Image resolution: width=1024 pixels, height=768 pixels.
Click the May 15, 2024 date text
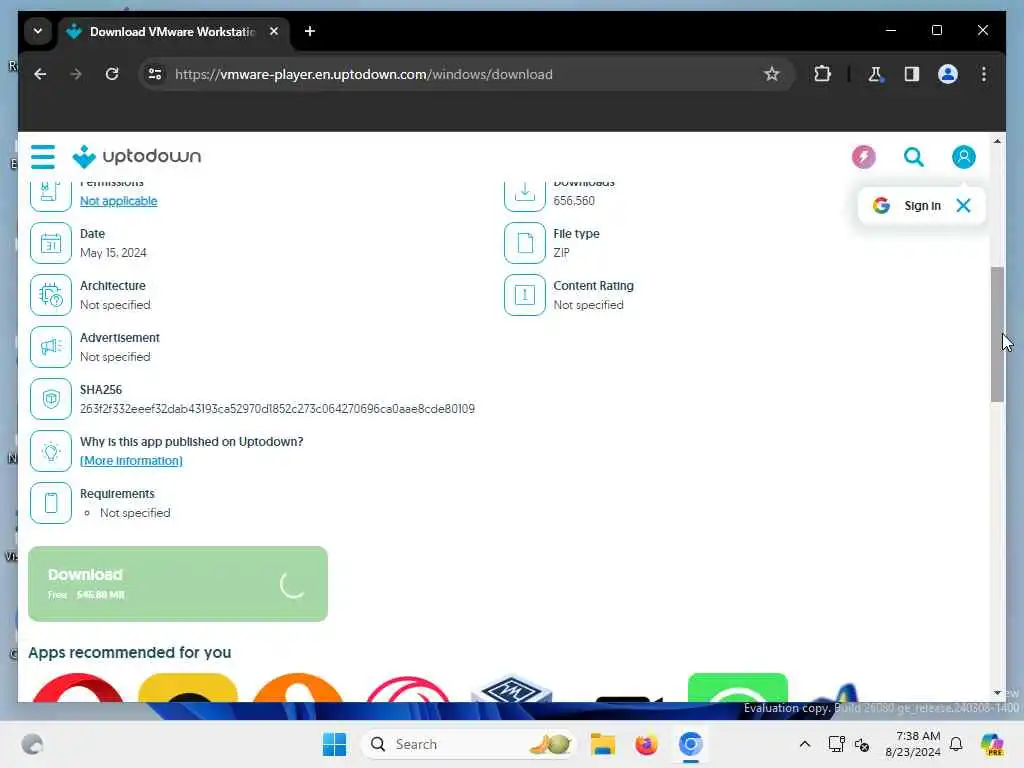[x=113, y=253]
